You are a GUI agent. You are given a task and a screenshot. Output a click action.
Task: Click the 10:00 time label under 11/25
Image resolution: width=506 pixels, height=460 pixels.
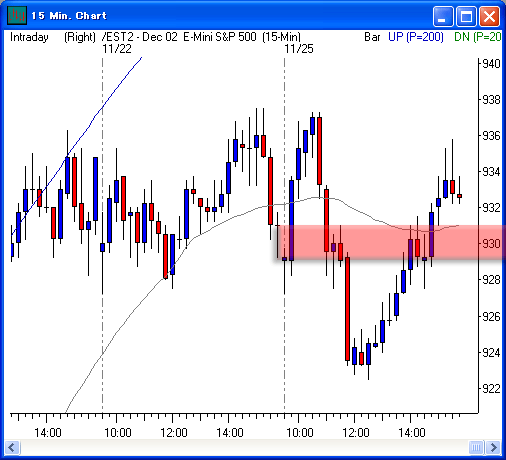(300, 433)
